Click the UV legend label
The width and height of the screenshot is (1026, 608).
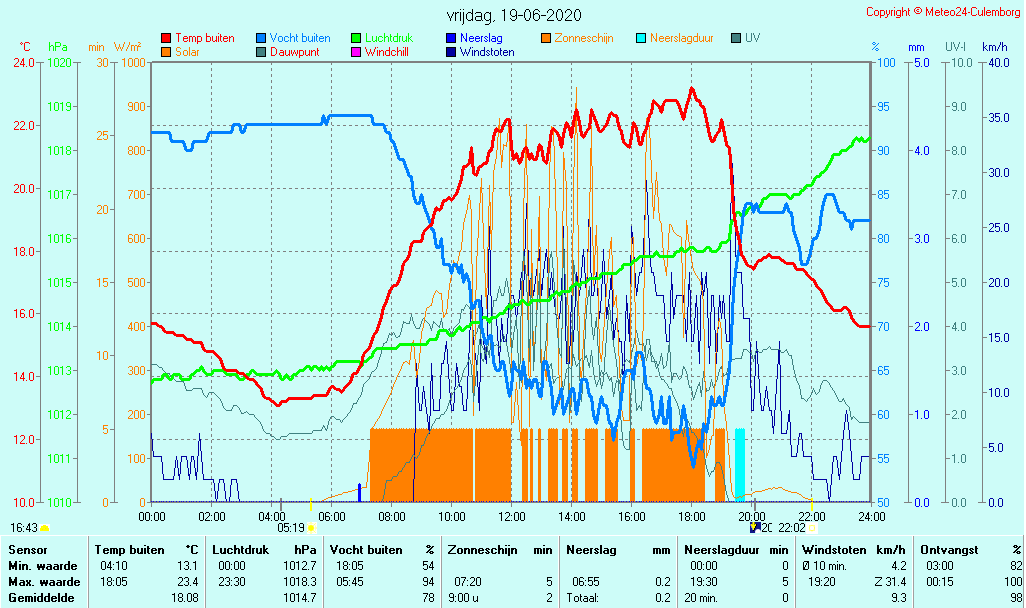pyautogui.click(x=753, y=38)
